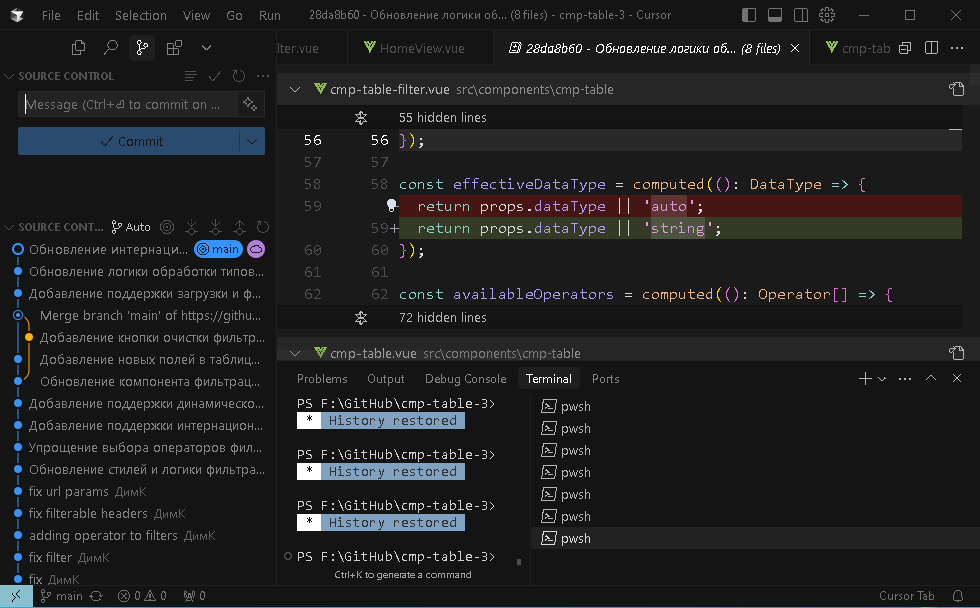Select the Pull icon in the graph toolbar
980x608 pixels.
216,227
